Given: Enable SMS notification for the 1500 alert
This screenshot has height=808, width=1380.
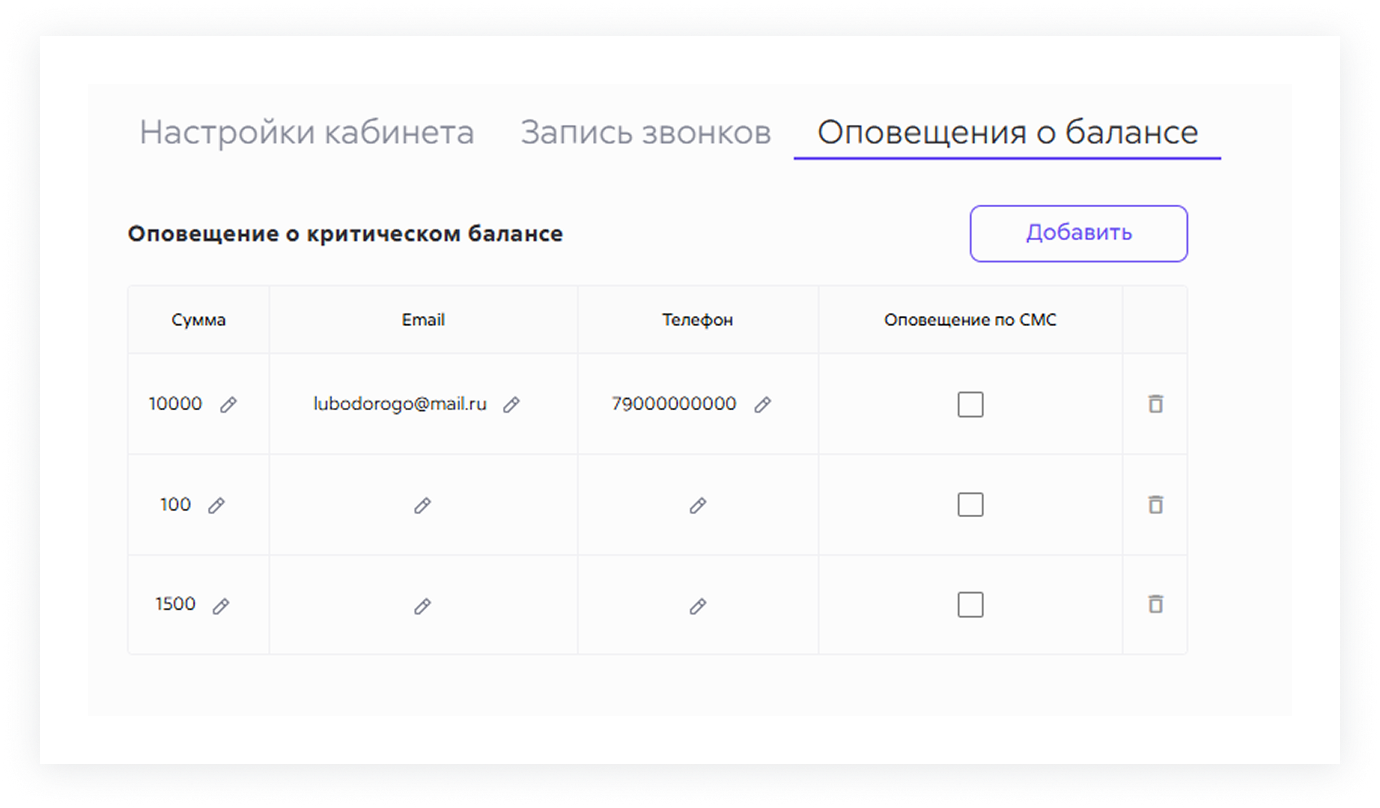Looking at the screenshot, I should [971, 605].
